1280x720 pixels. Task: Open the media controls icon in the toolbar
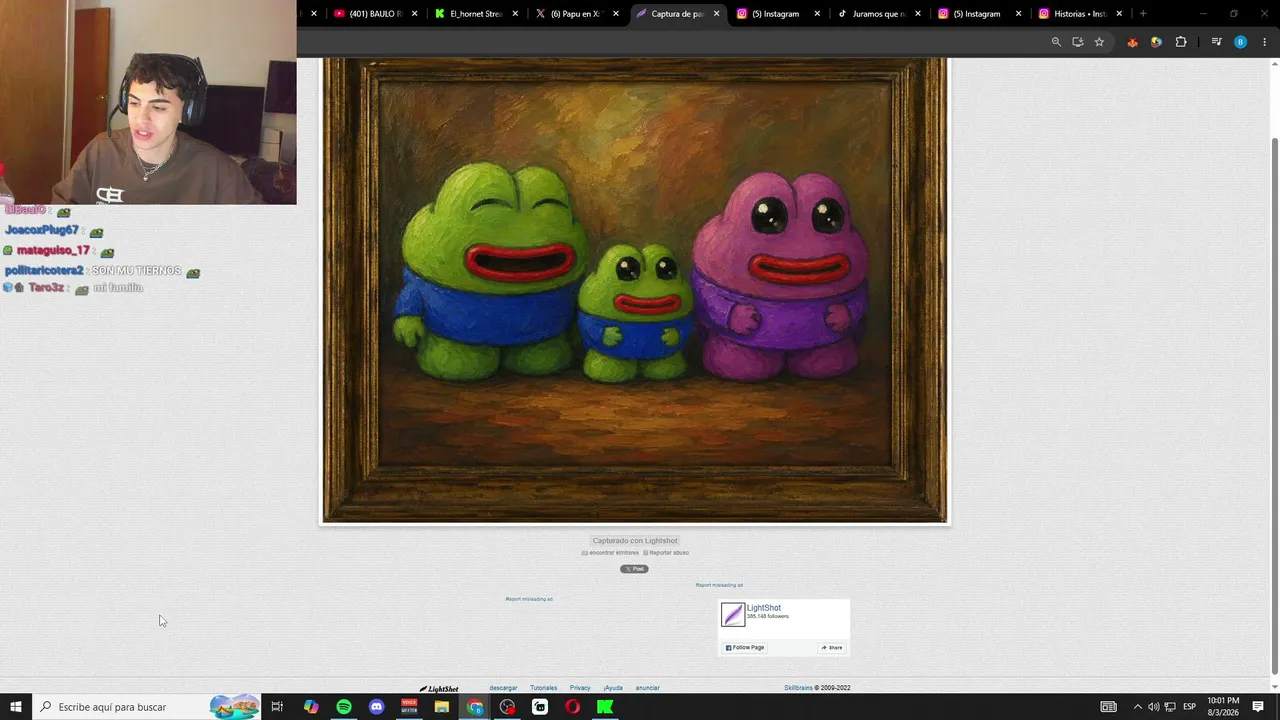coord(1216,42)
